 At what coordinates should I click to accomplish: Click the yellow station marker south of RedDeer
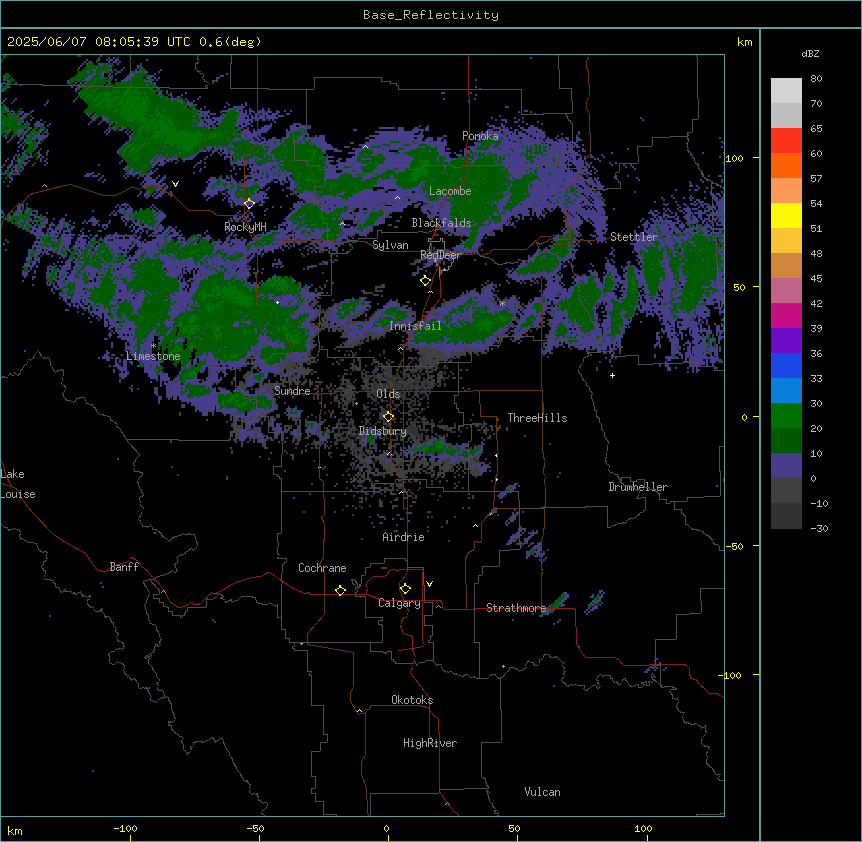[425, 281]
